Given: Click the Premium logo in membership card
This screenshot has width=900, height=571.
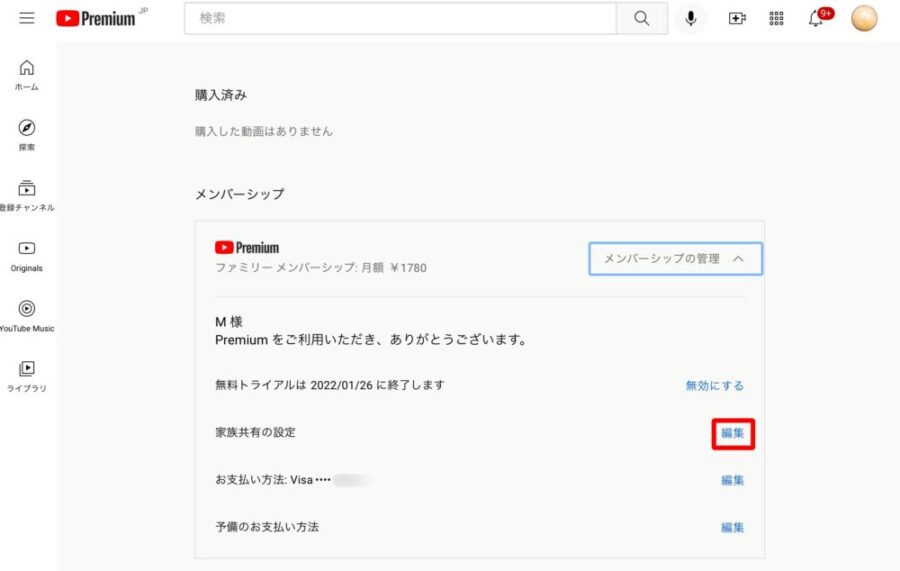Looking at the screenshot, I should 247,247.
